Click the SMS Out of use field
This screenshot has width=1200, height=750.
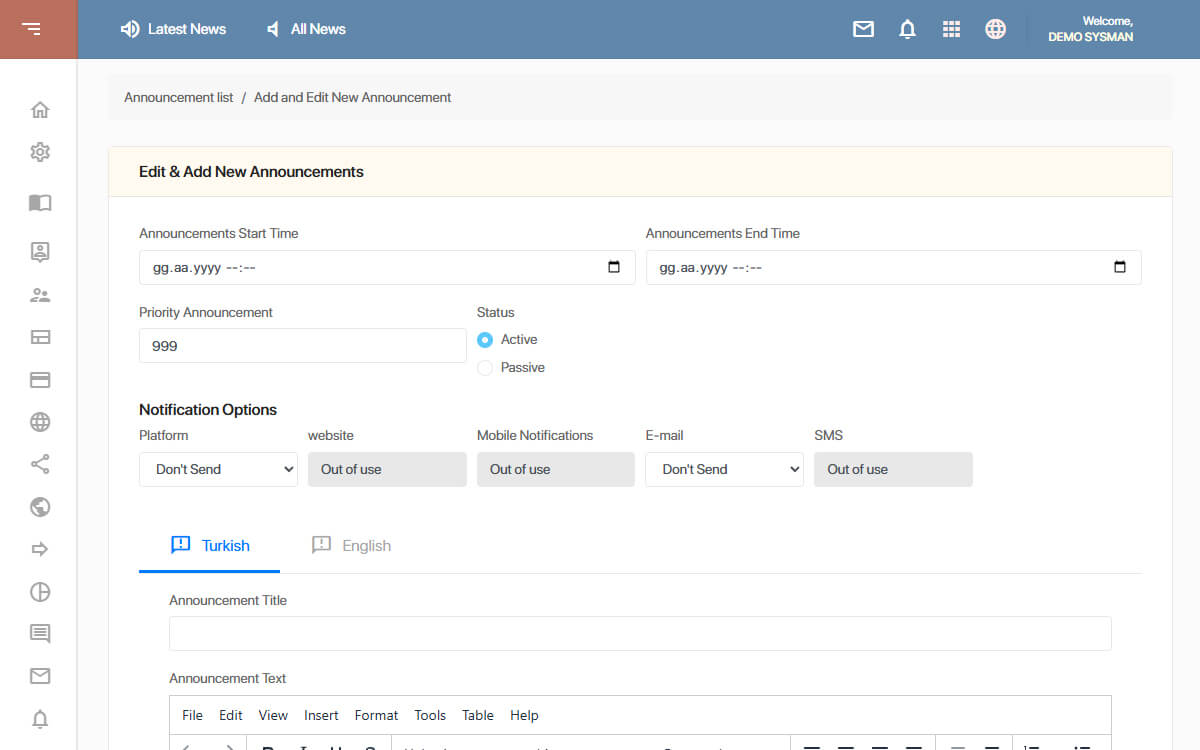893,469
